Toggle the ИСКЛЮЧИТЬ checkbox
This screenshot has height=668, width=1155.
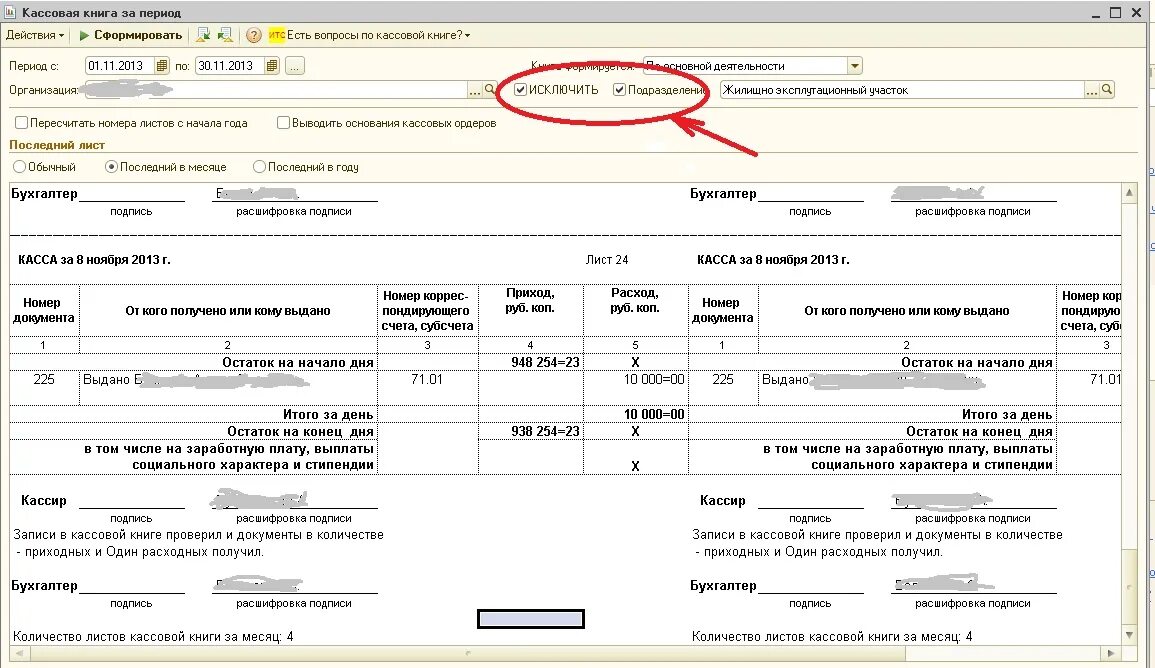click(521, 90)
